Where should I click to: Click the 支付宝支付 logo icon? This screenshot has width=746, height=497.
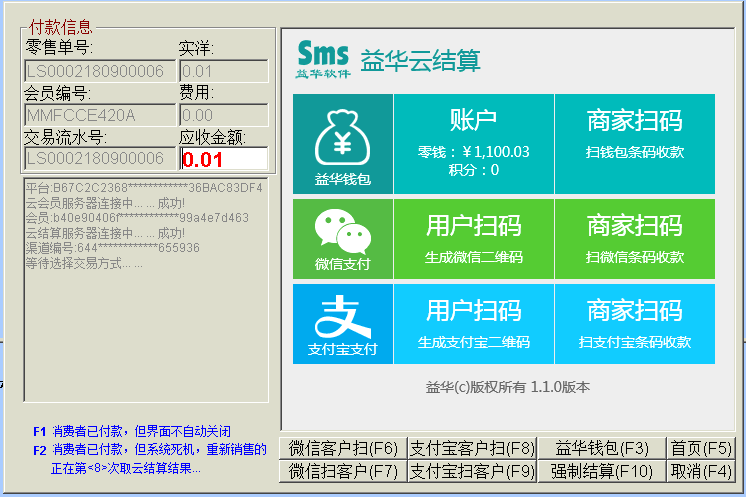point(343,318)
